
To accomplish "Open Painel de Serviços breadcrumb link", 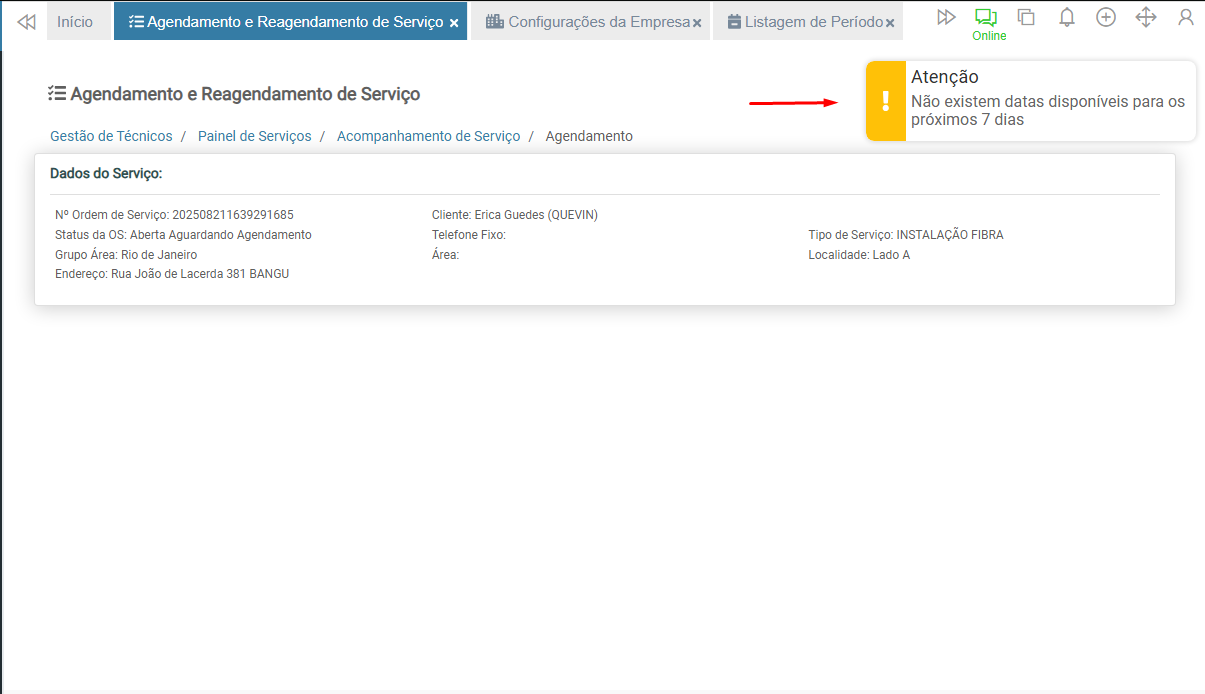I will click(254, 136).
